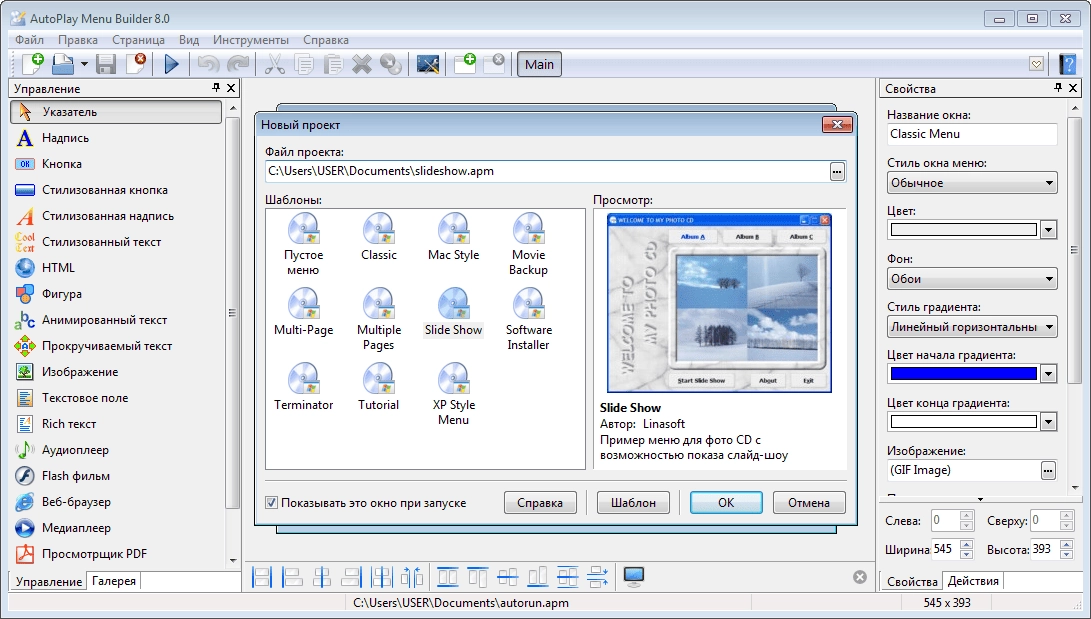
Task: Click the Название окна text field
Action: [972, 134]
